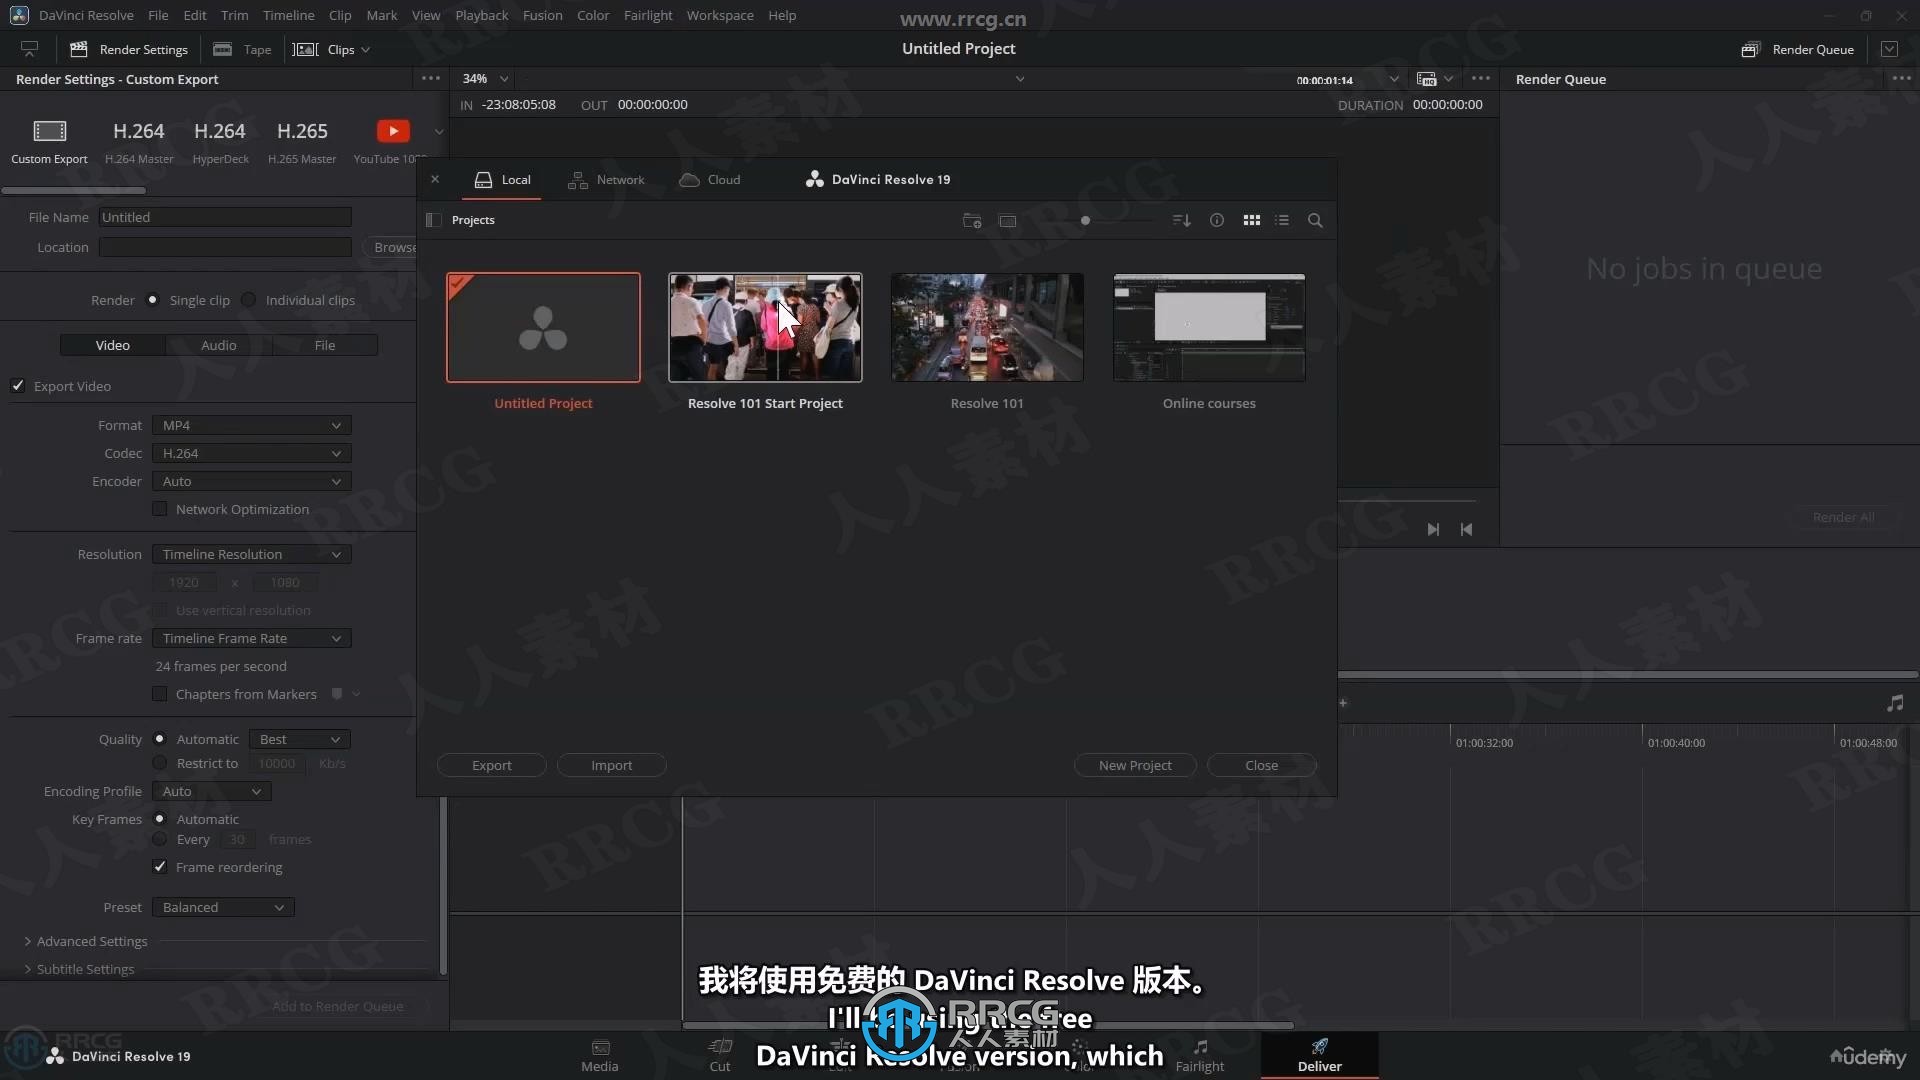Go to the Media page
Viewport: 1920px width, 1080px height.
600,1056
